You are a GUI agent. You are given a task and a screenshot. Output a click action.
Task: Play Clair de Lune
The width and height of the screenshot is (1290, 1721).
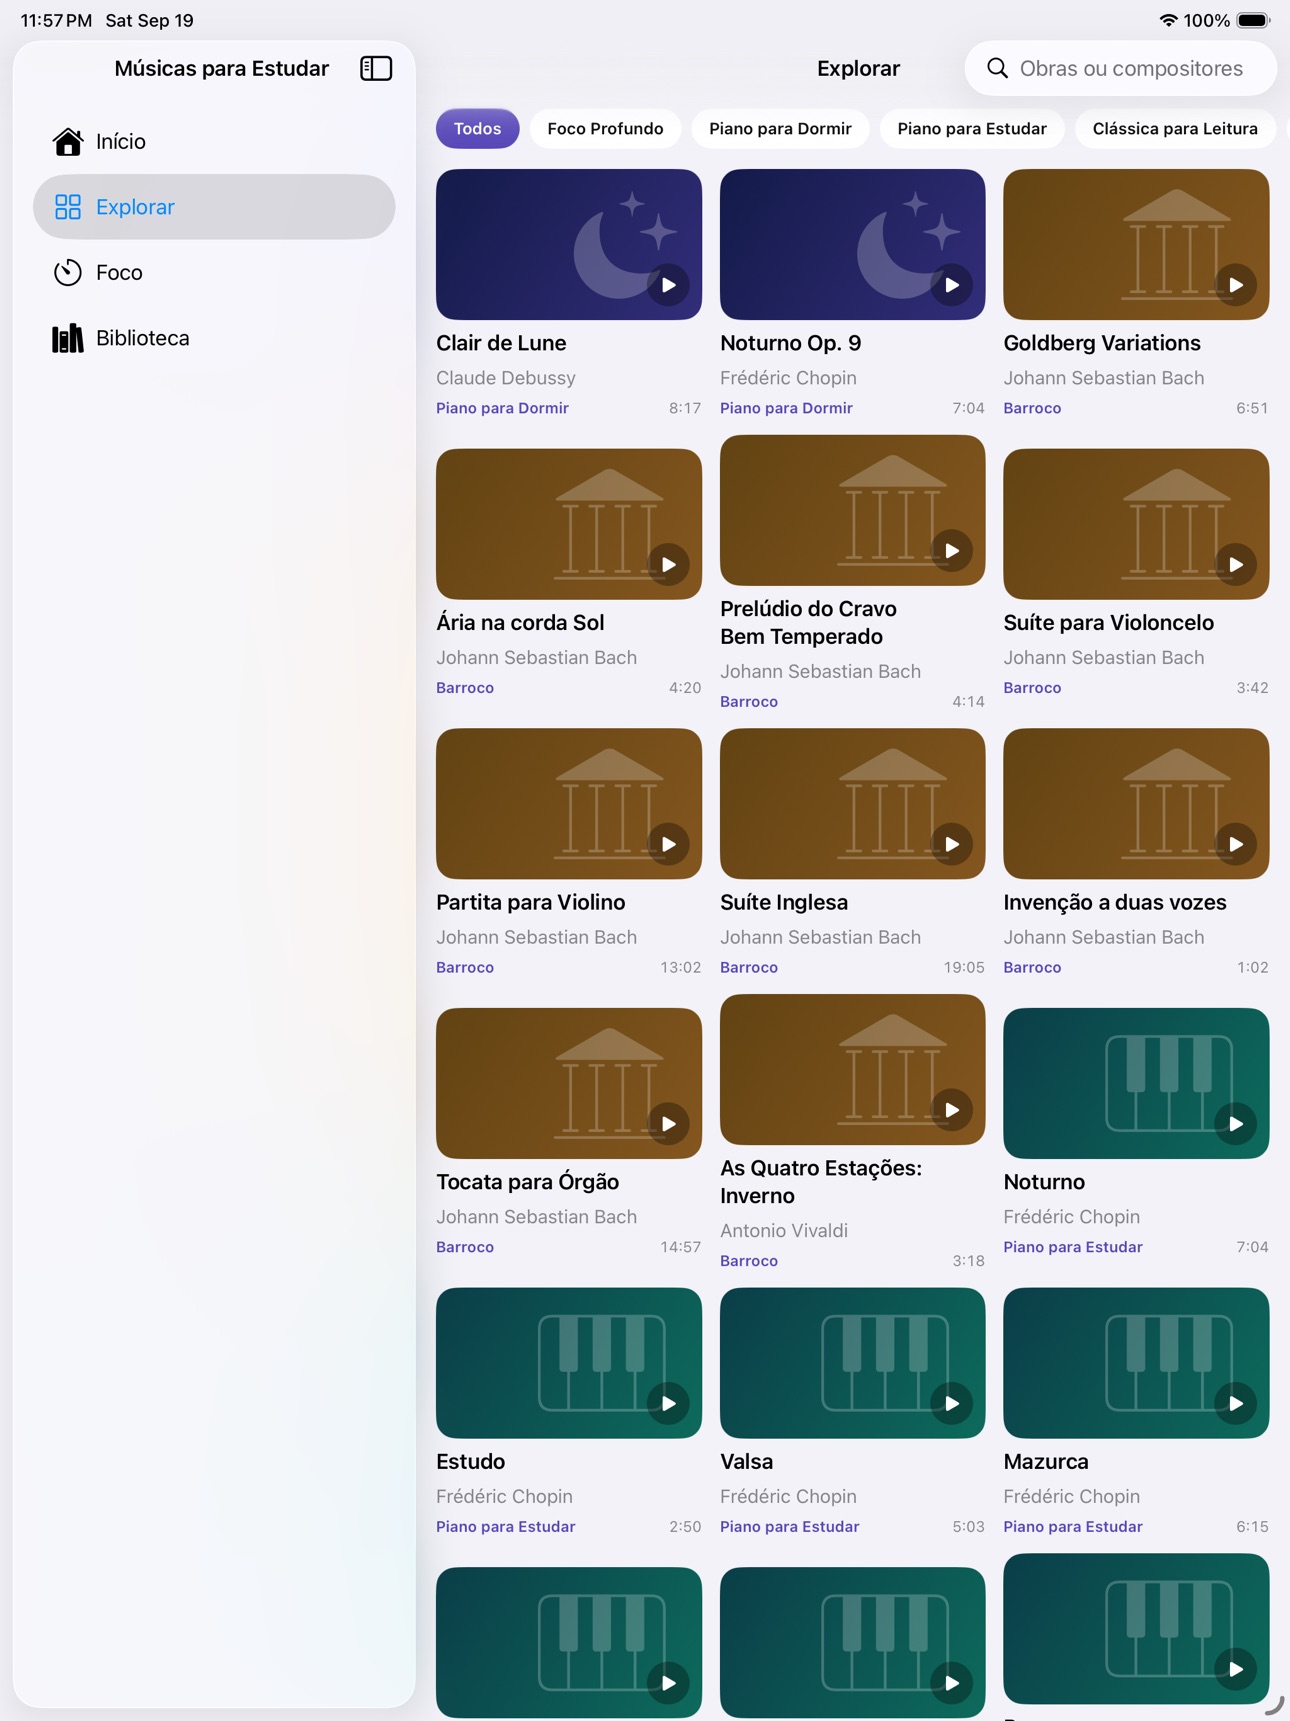click(x=668, y=285)
